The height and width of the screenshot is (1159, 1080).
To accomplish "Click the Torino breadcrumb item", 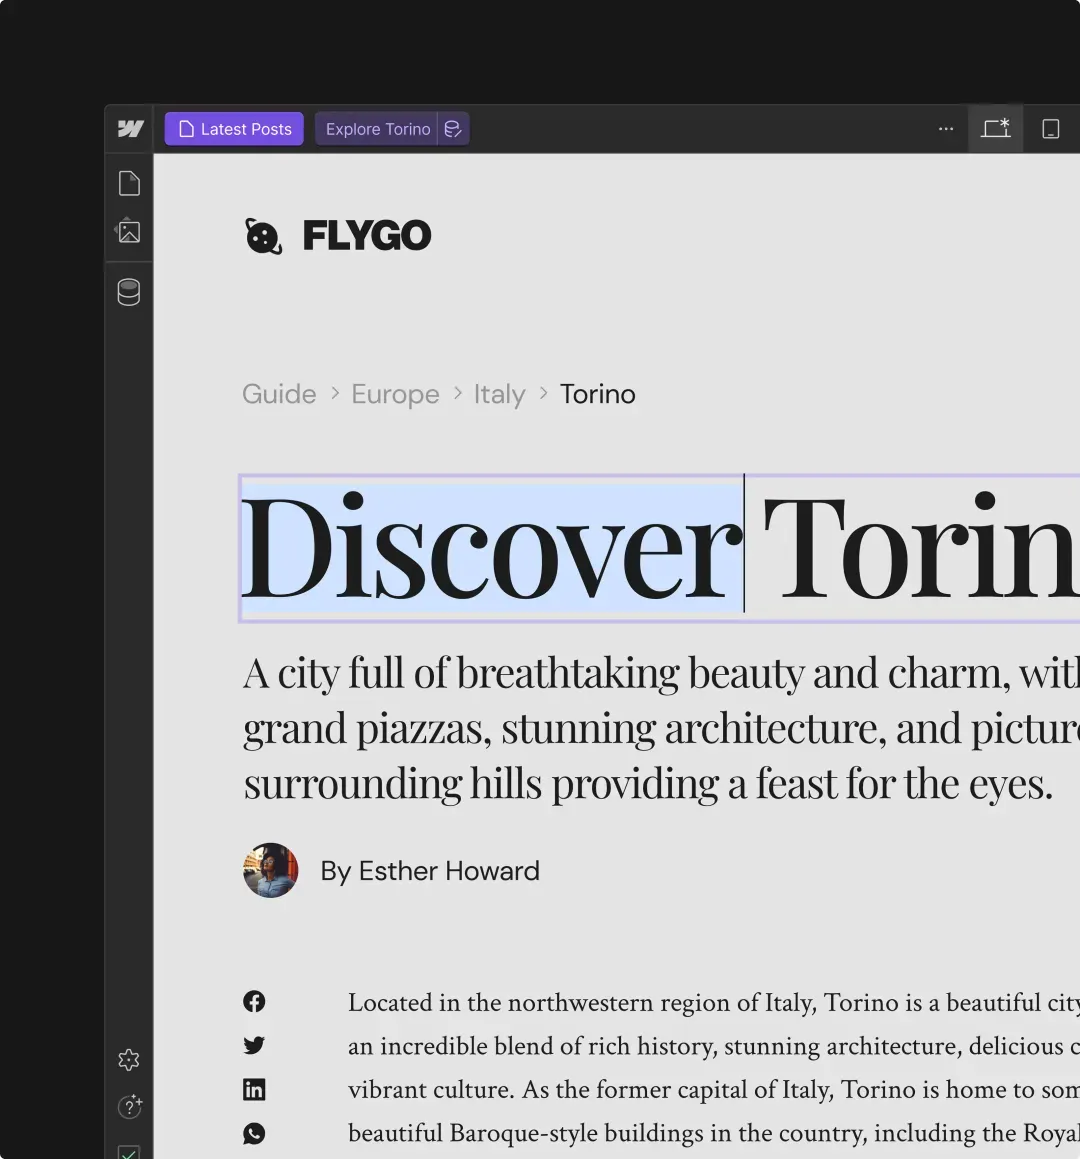I will pos(597,394).
